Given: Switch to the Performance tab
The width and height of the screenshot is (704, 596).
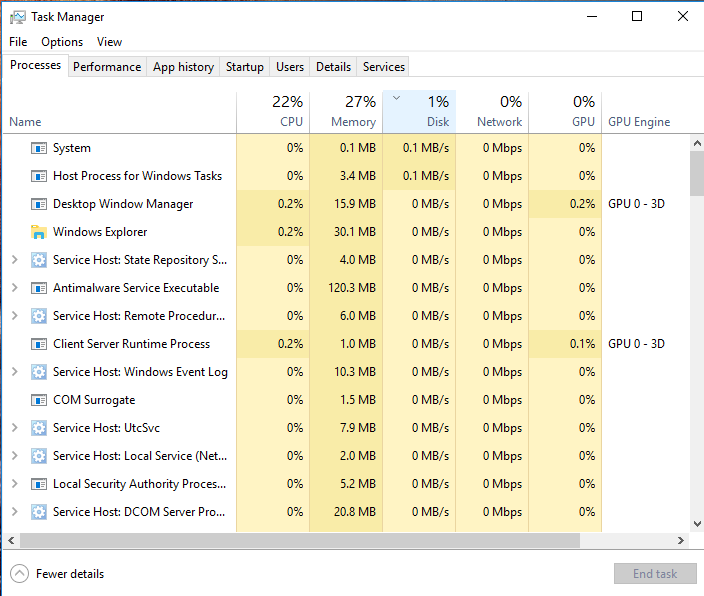Looking at the screenshot, I should 107,67.
